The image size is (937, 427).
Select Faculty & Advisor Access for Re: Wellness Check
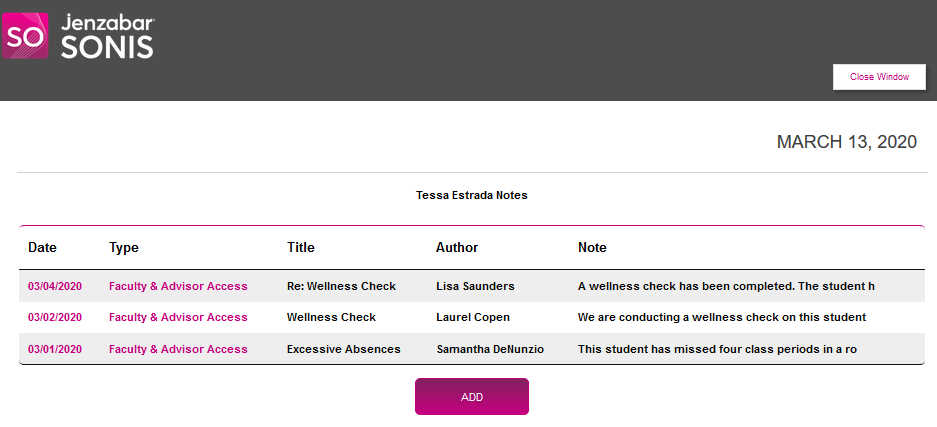click(178, 286)
